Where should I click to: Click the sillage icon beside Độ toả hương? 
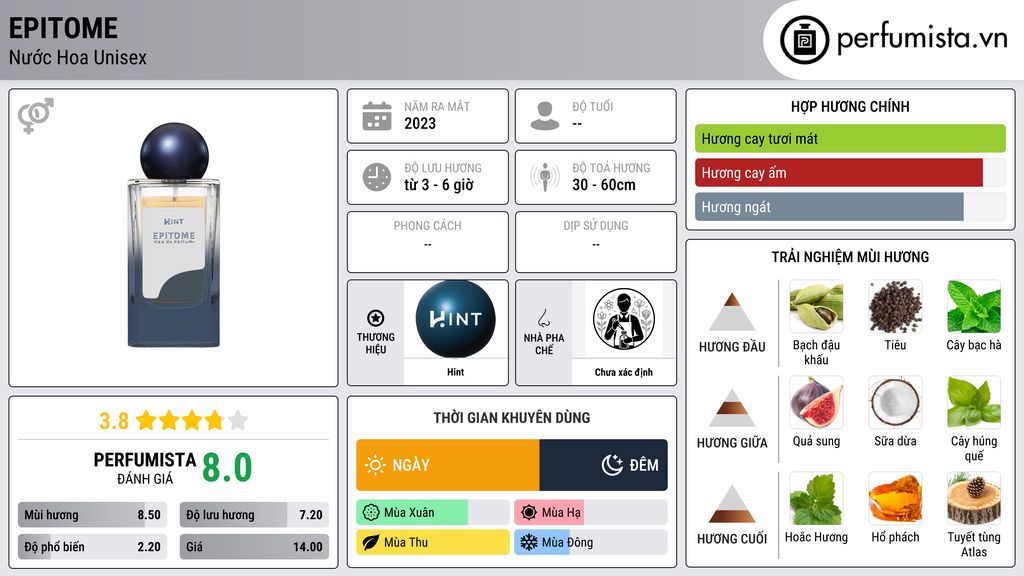(545, 177)
